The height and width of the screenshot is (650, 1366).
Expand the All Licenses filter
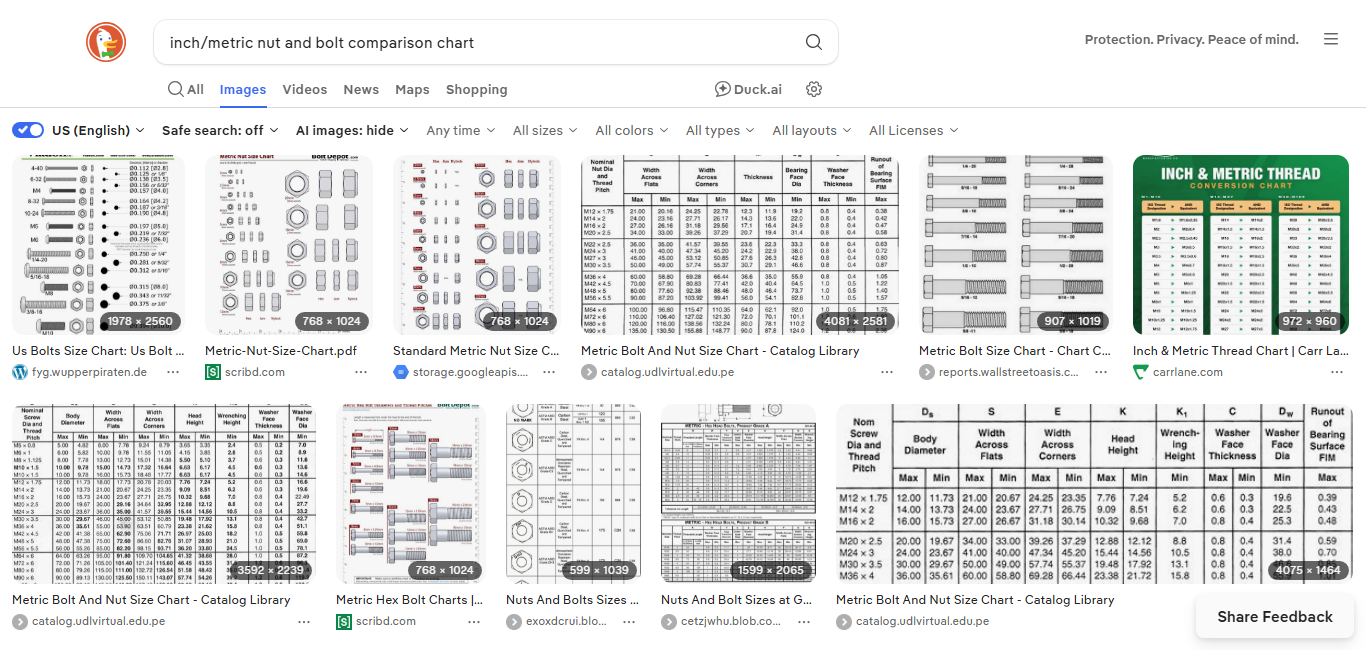pos(913,130)
